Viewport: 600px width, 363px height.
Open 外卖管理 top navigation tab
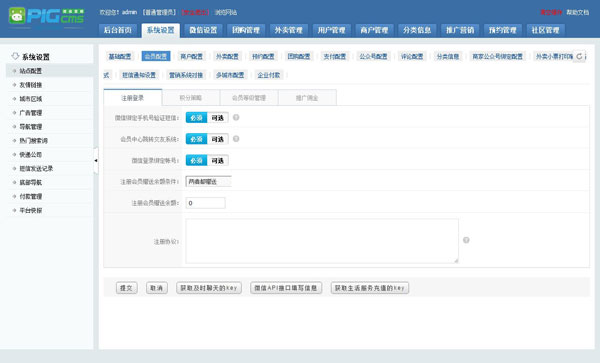point(289,30)
